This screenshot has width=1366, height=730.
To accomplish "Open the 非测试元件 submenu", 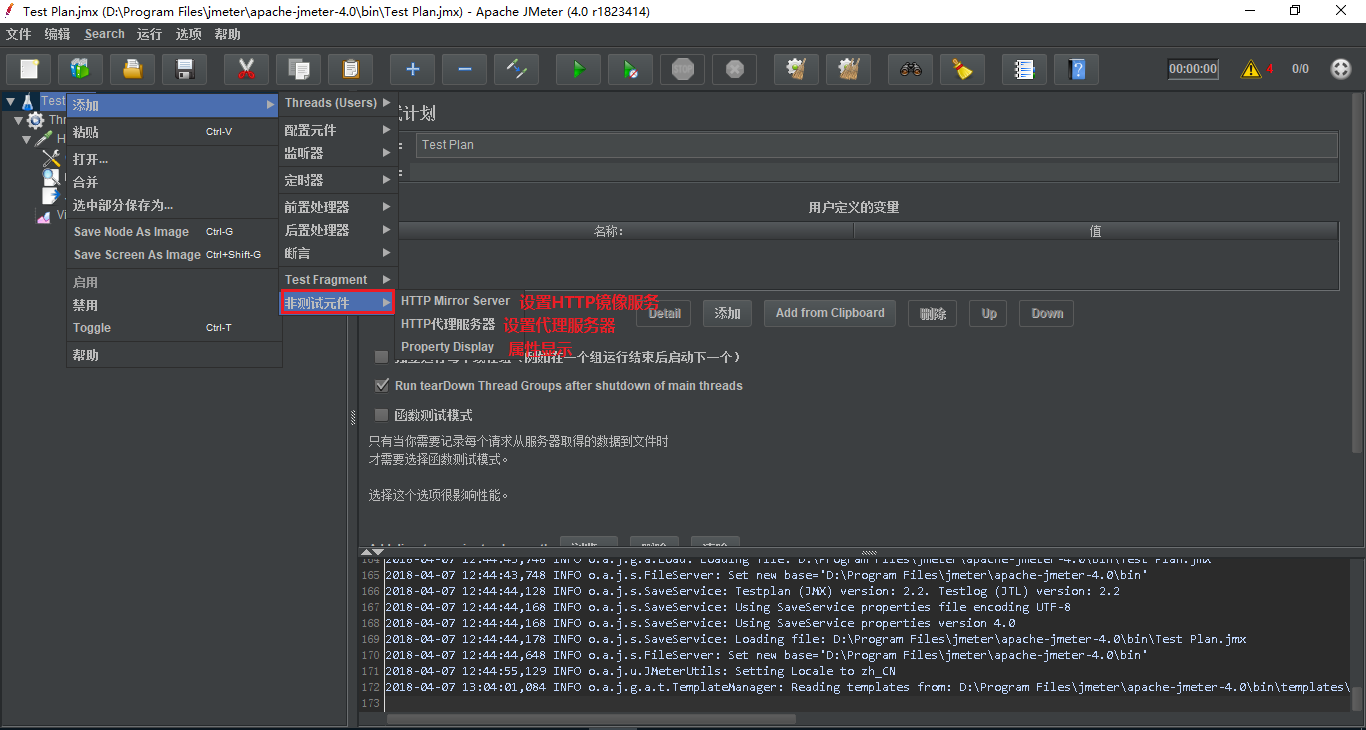I will click(338, 303).
